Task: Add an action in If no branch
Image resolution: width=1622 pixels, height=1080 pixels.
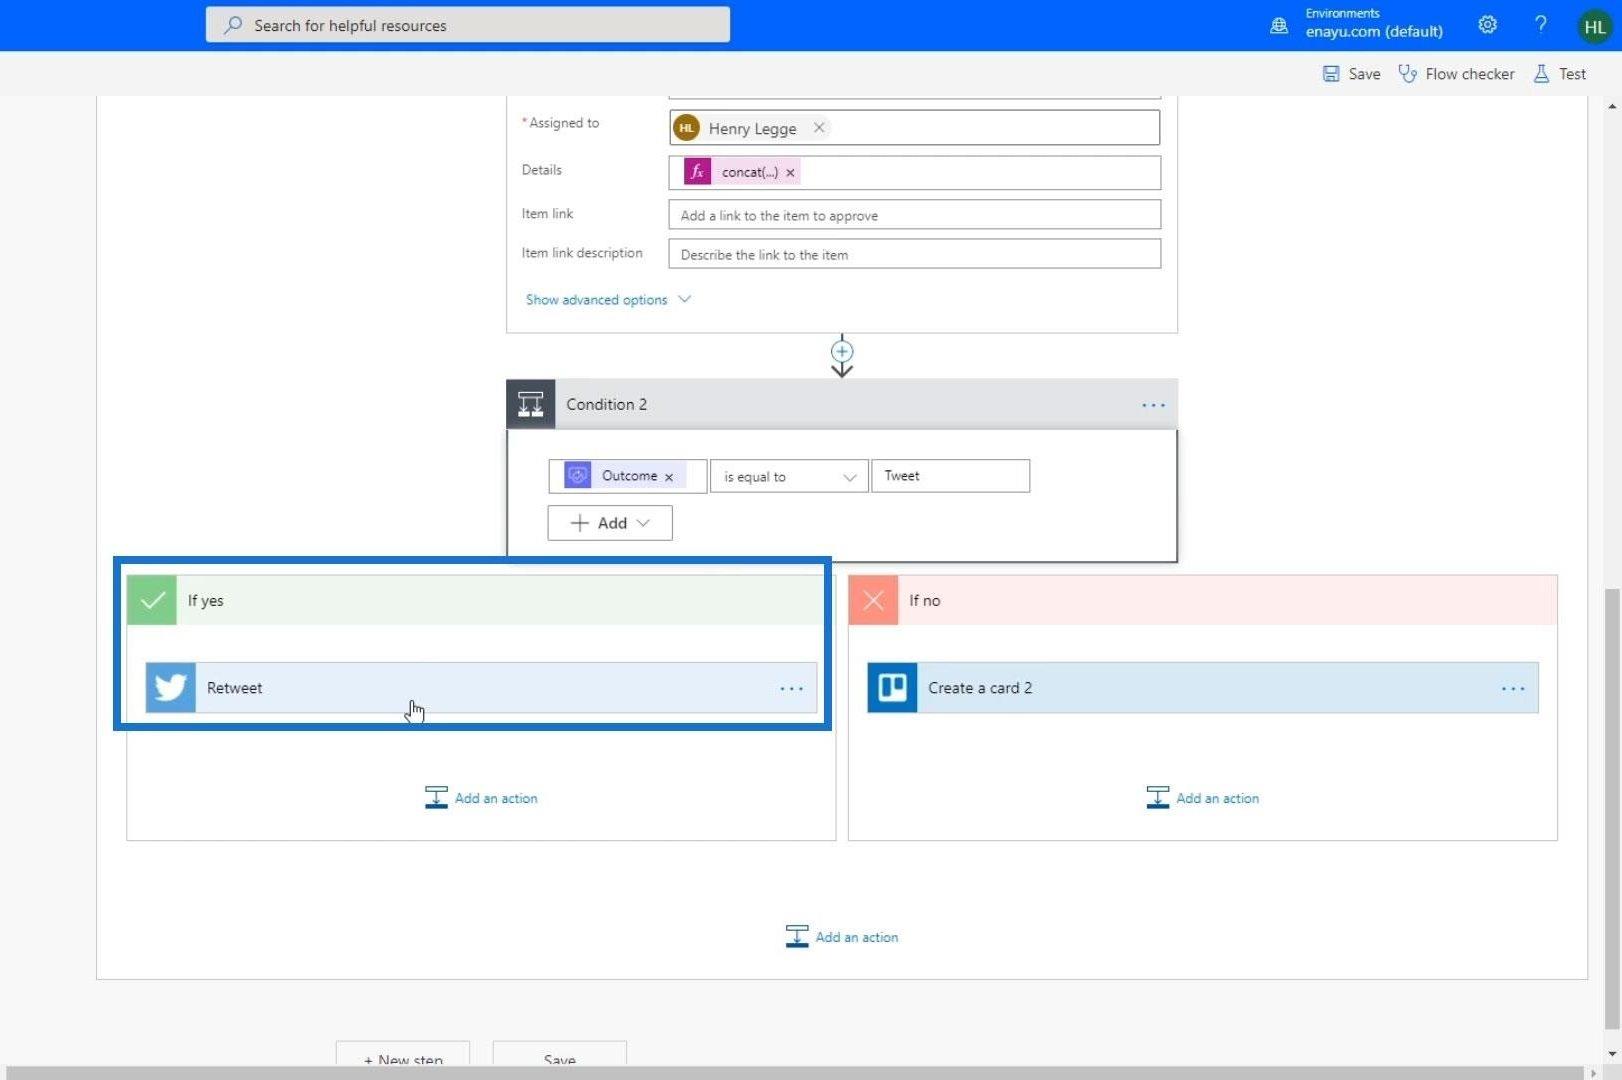Action: click(x=1202, y=798)
